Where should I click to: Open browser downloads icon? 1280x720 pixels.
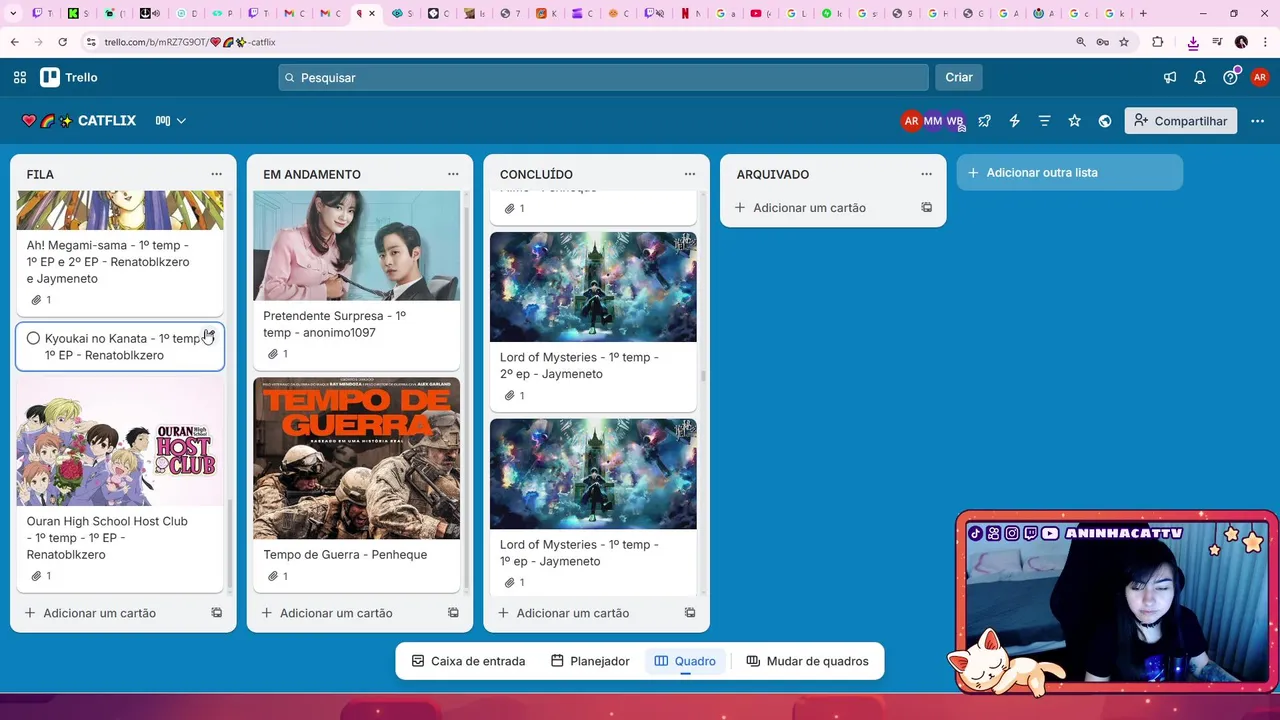[1193, 42]
